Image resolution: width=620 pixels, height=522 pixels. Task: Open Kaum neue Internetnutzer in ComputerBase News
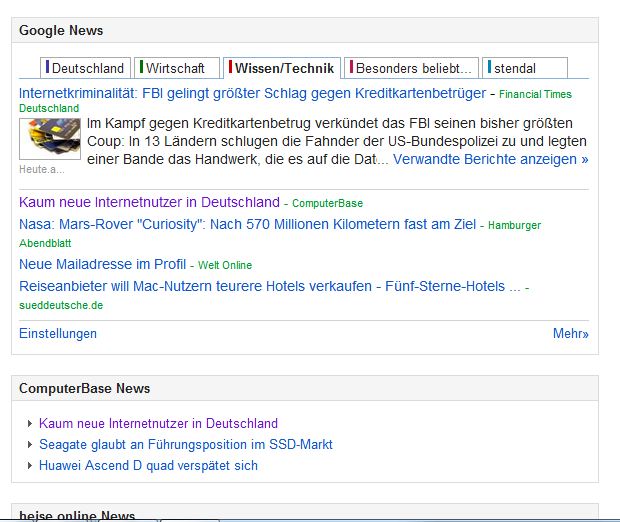click(x=158, y=424)
